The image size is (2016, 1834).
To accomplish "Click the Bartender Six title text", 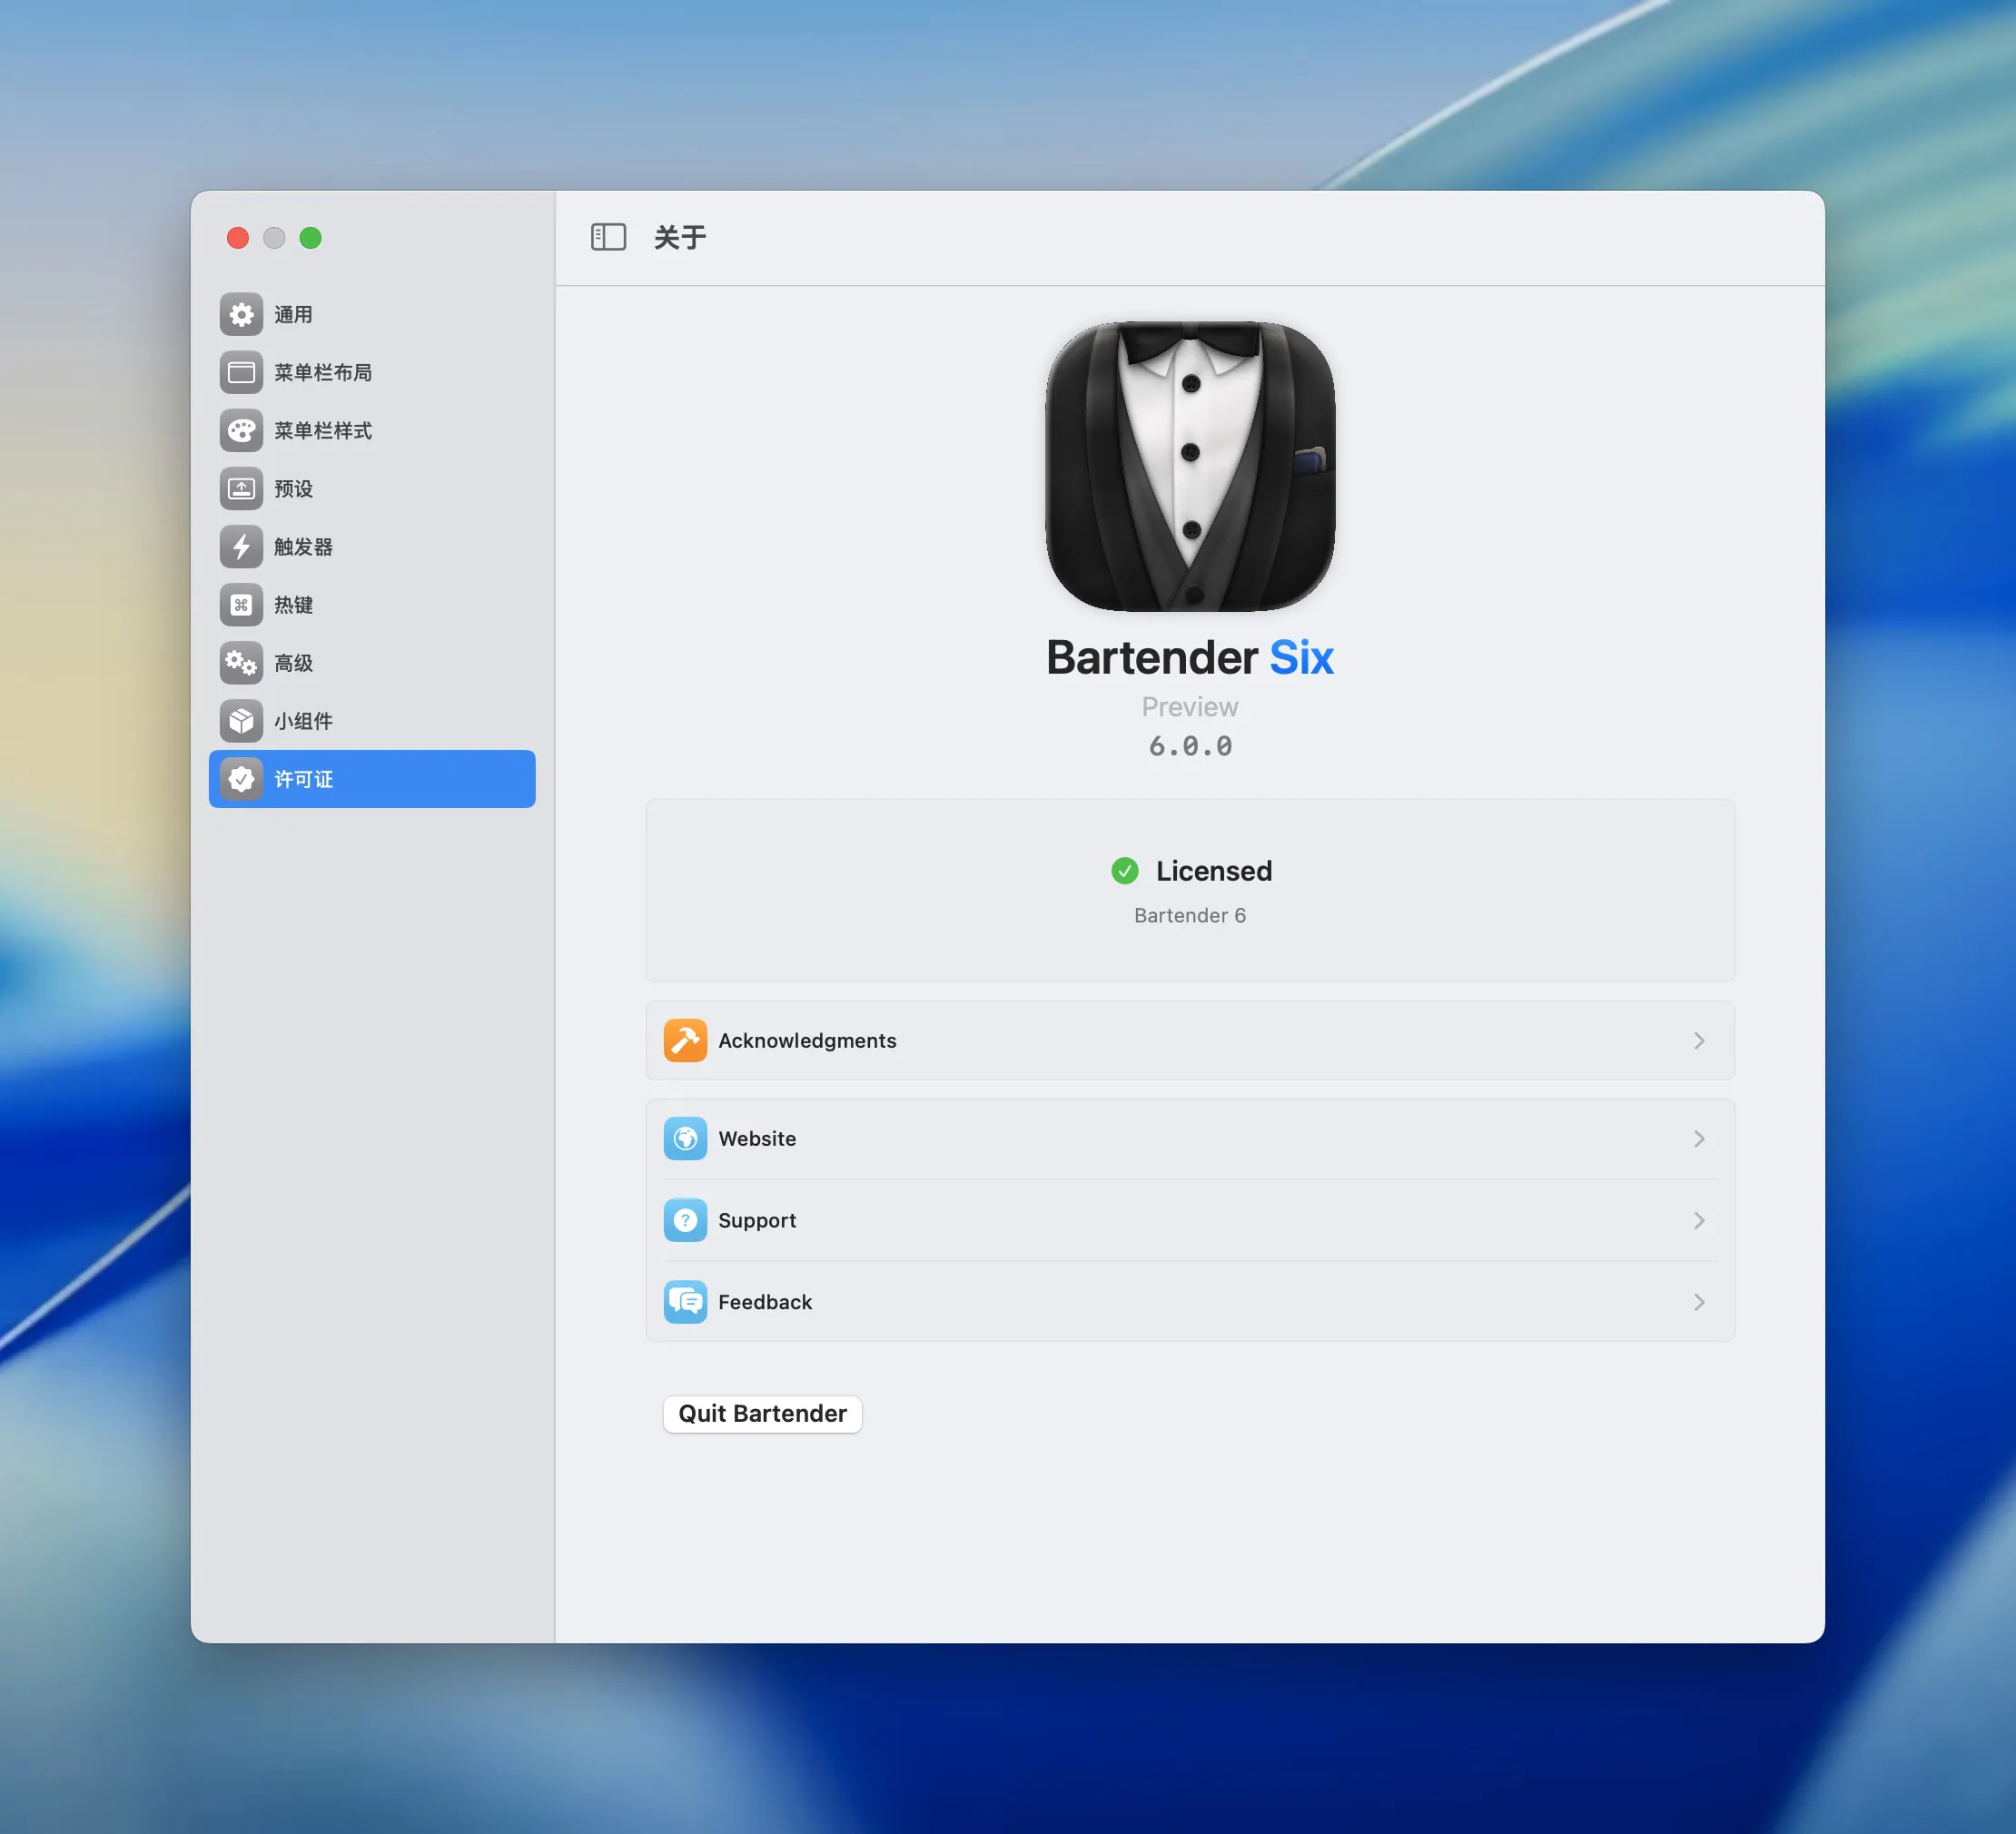I will click(1190, 657).
